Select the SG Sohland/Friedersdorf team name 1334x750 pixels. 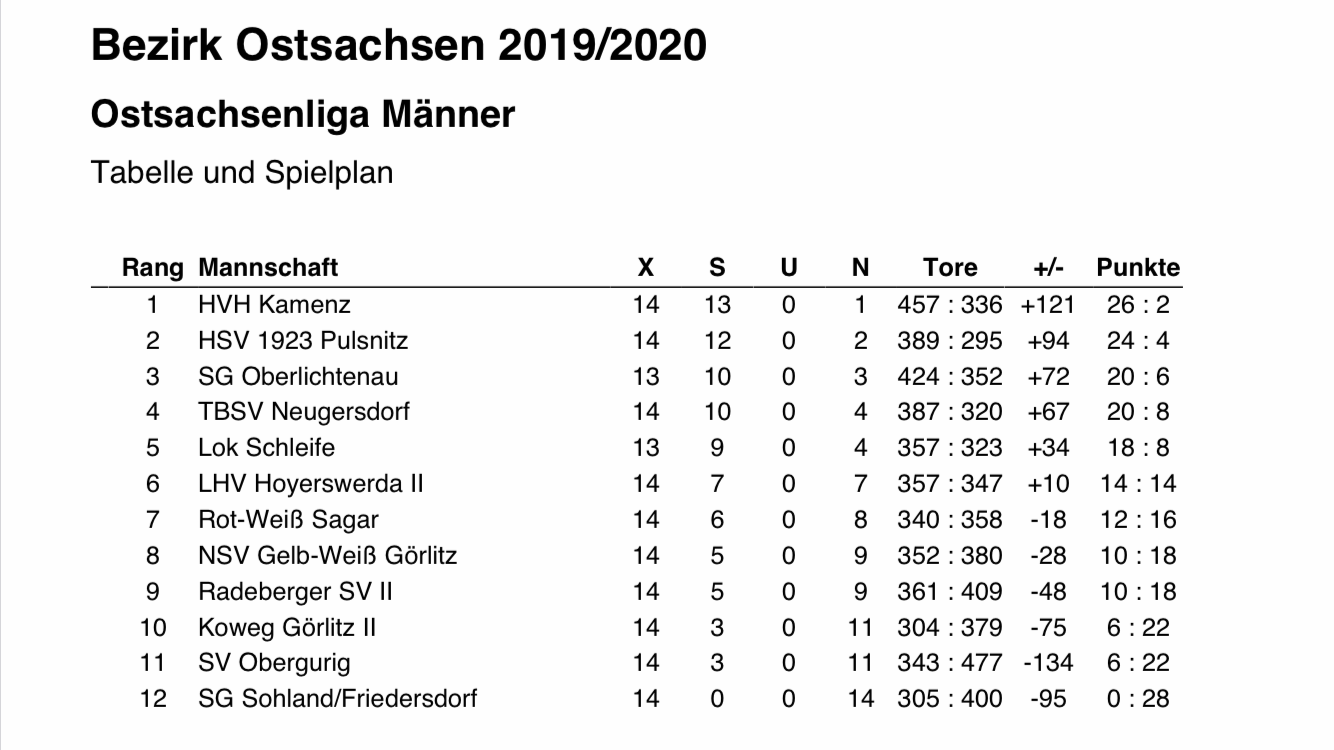[337, 699]
